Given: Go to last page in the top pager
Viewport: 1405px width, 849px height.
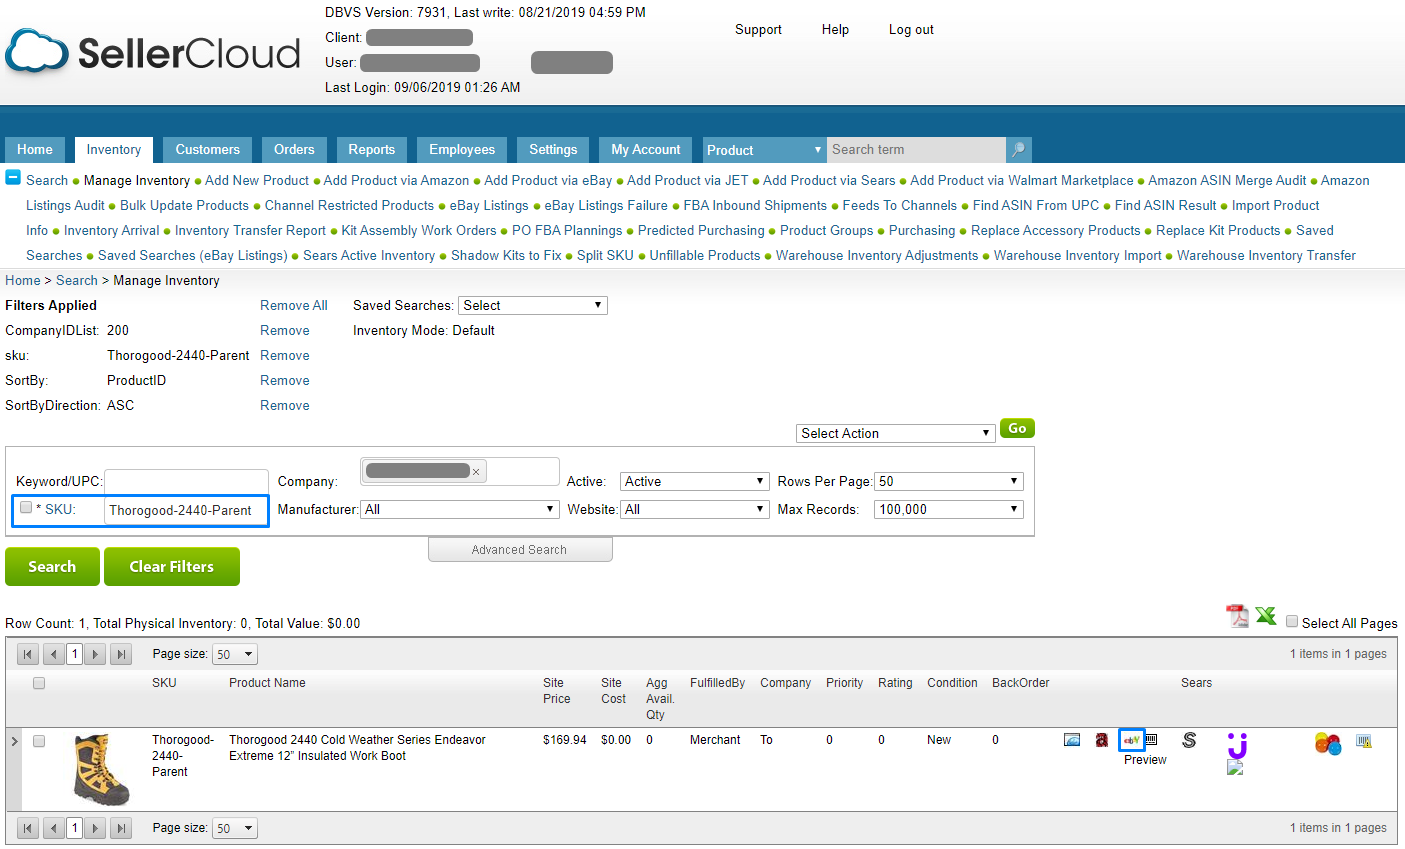Looking at the screenshot, I should tap(121, 654).
